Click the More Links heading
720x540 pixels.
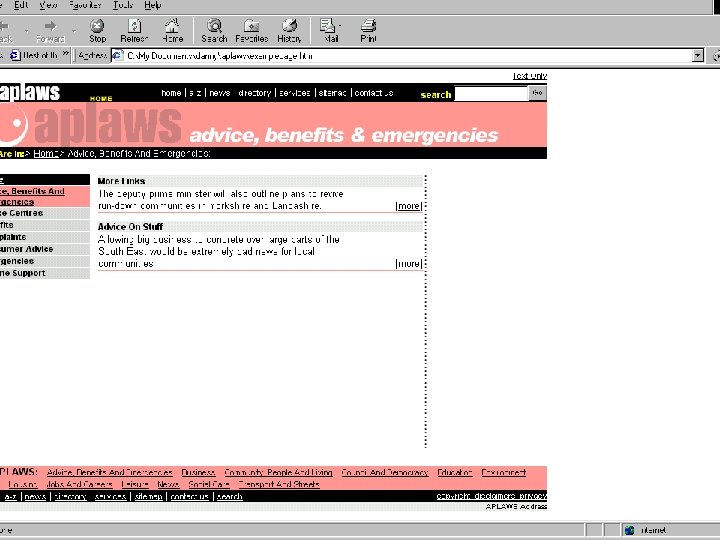coord(121,181)
